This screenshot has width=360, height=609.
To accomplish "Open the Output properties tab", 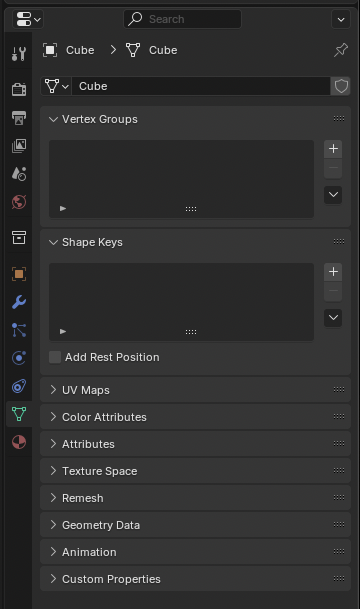I will 19,117.
